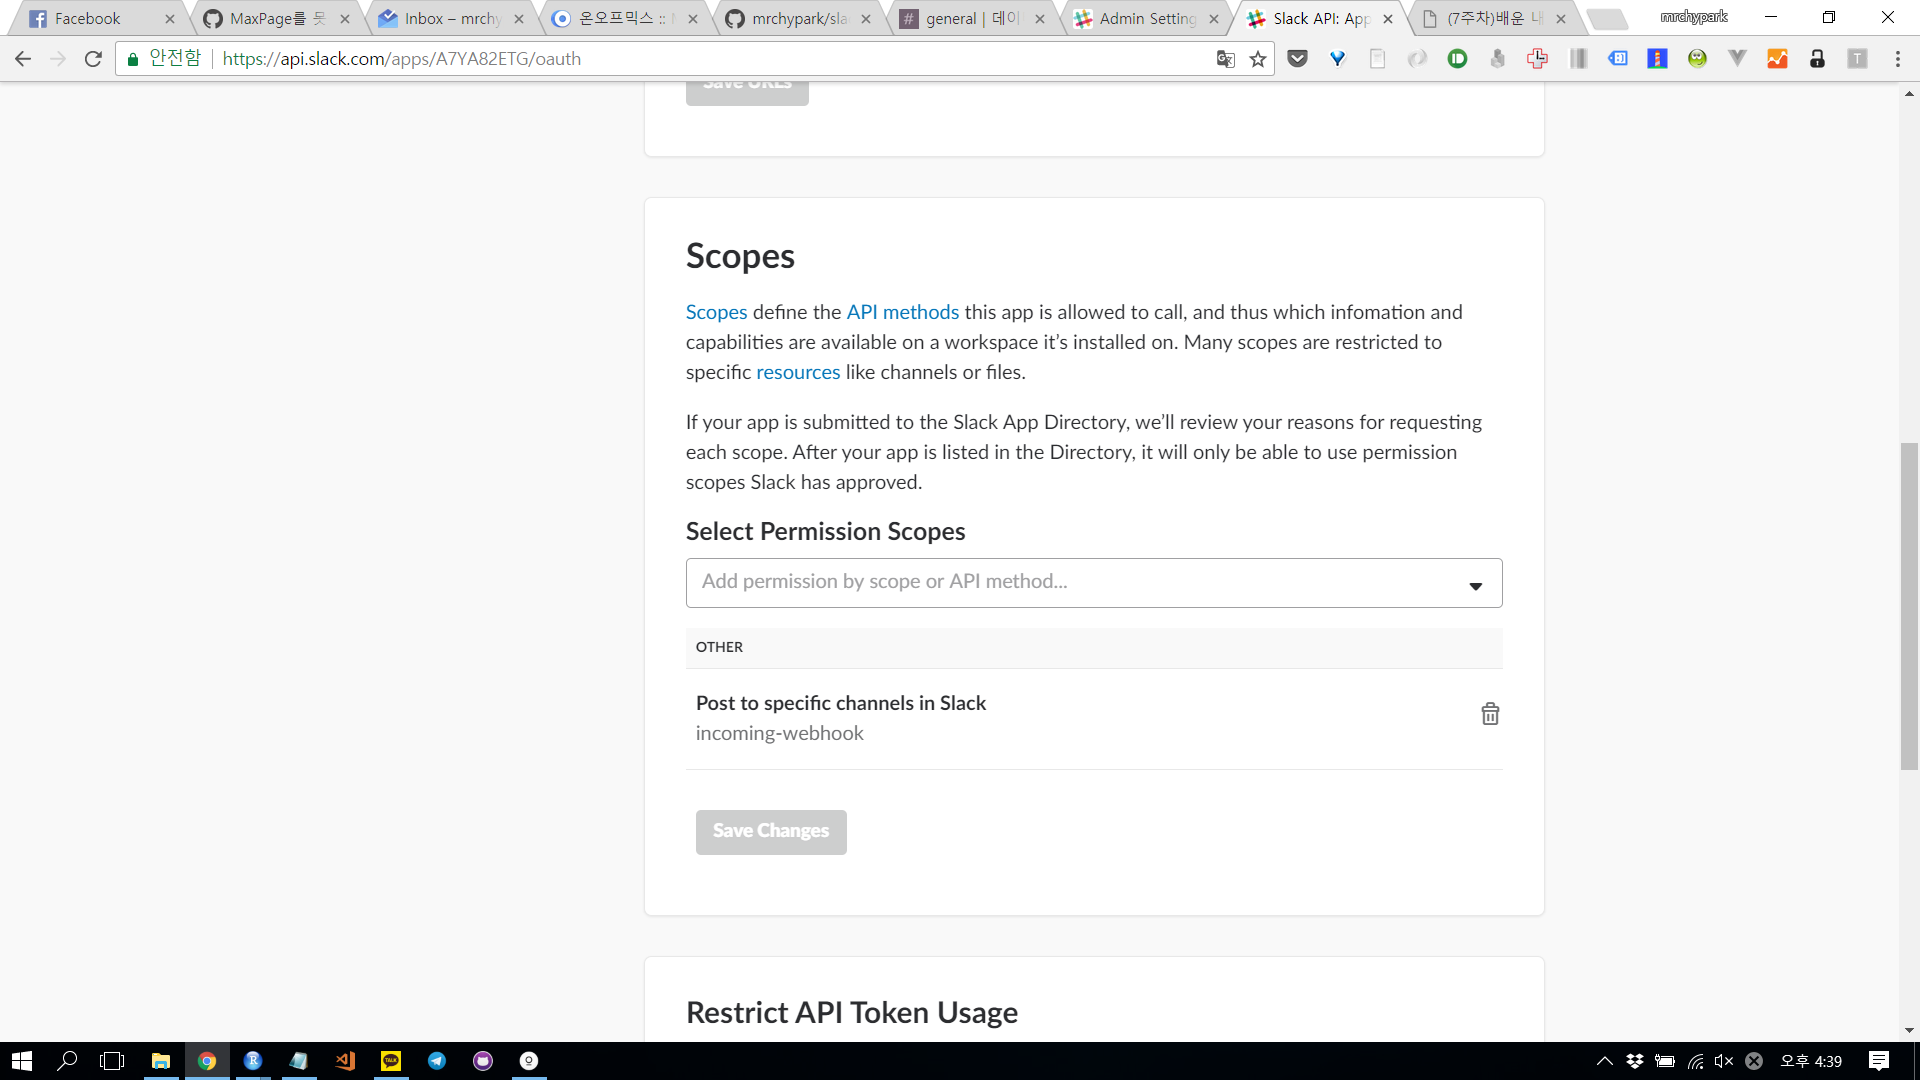Click the Pocket extension icon

[x=1298, y=59]
